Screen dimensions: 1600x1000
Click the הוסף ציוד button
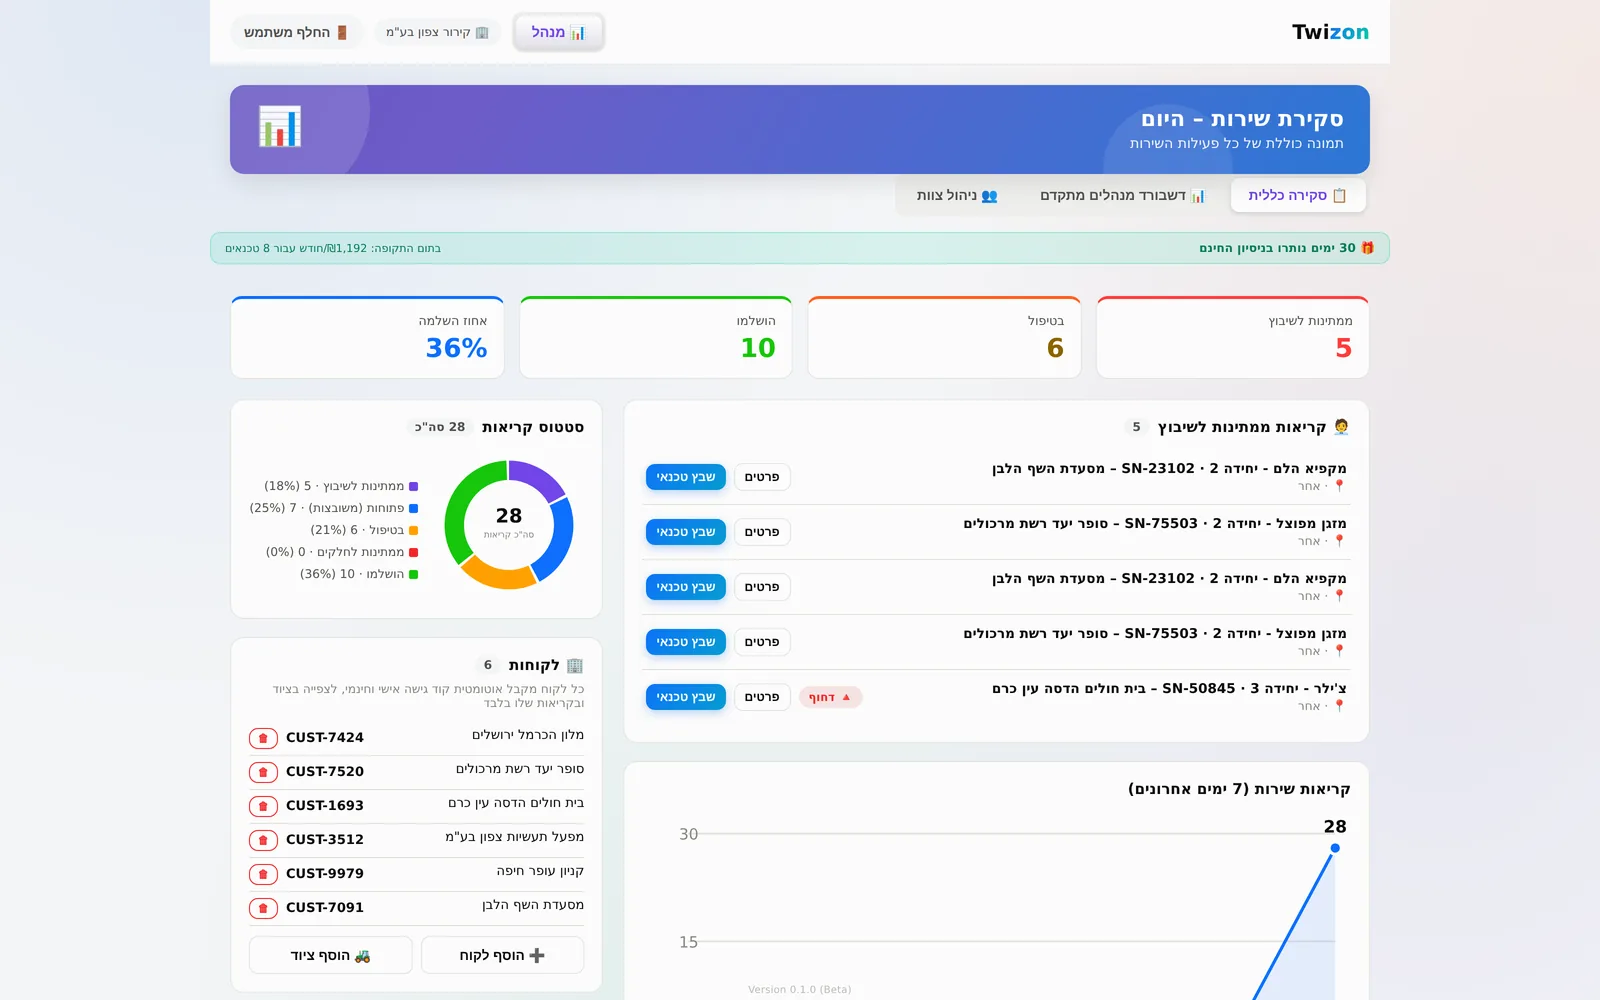(x=330, y=955)
